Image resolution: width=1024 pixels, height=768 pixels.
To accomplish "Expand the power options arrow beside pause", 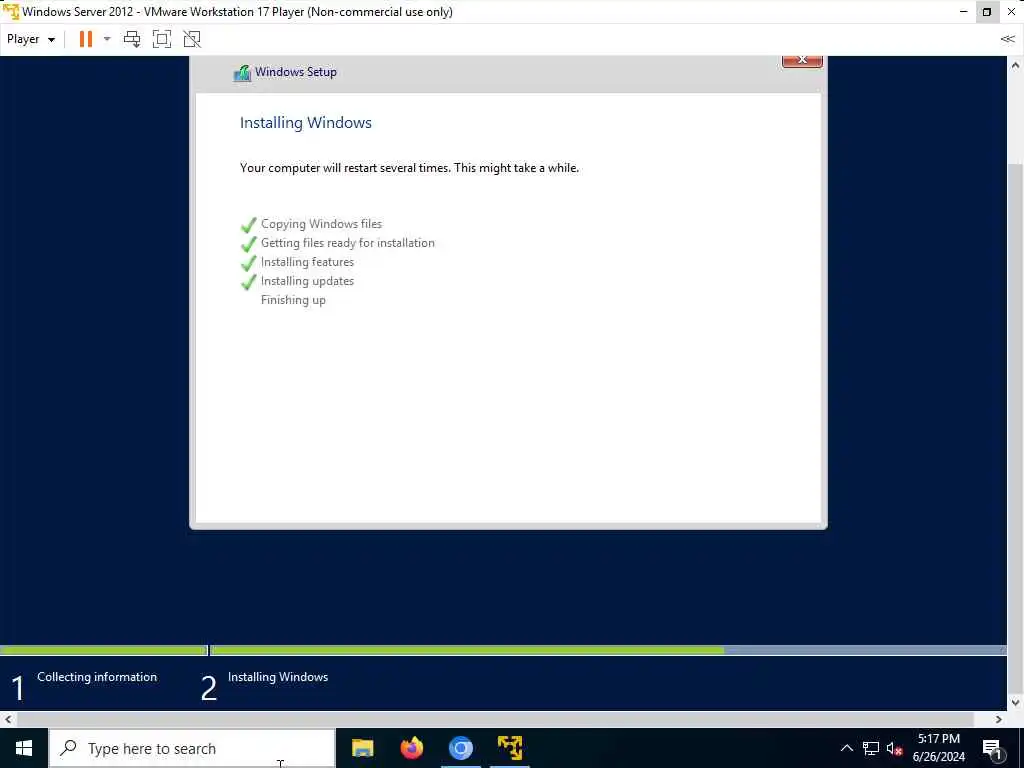I will 107,39.
